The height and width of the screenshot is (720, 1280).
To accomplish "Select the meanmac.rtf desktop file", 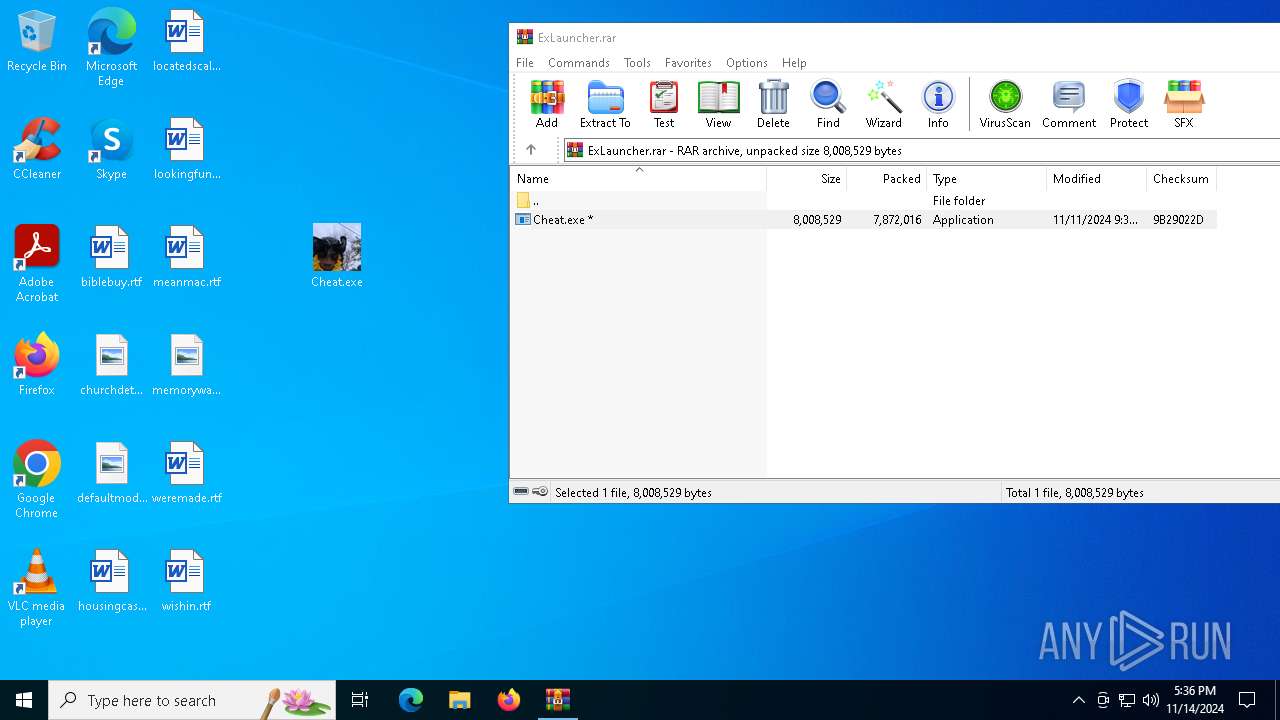I will (x=186, y=257).
